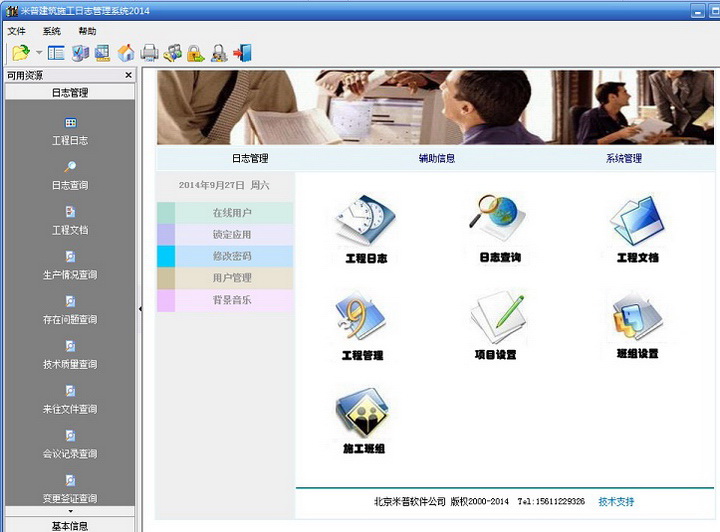The image size is (720, 532).
Task: Open the 帮助 menu
Action: point(87,31)
